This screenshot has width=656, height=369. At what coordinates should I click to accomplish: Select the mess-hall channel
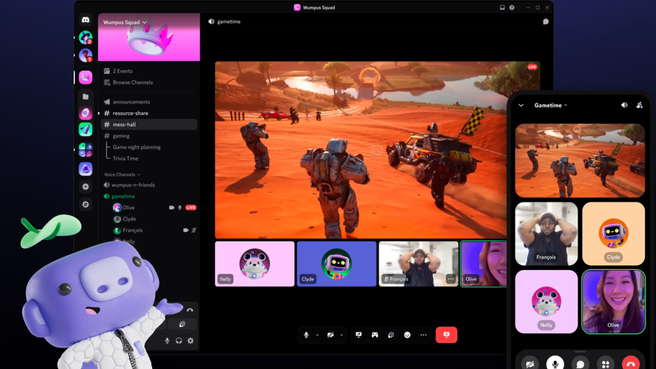tap(149, 125)
